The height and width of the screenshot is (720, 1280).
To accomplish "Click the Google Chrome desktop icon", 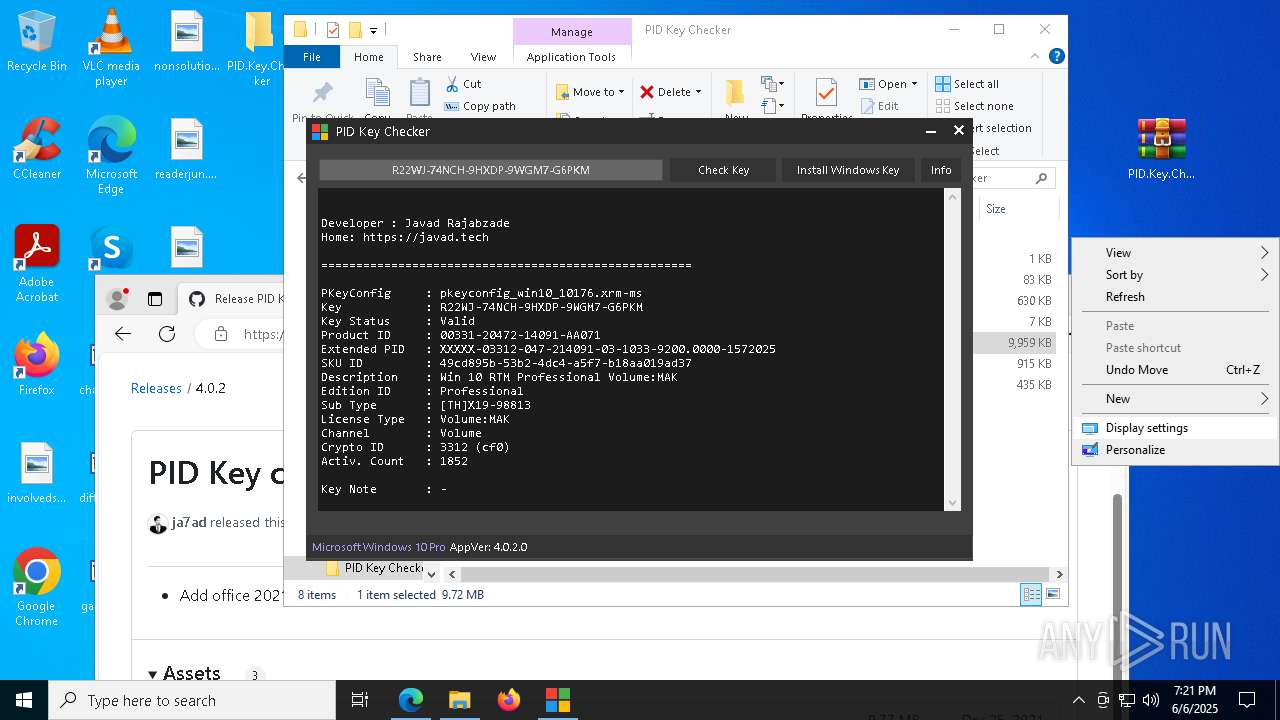I will (x=37, y=588).
